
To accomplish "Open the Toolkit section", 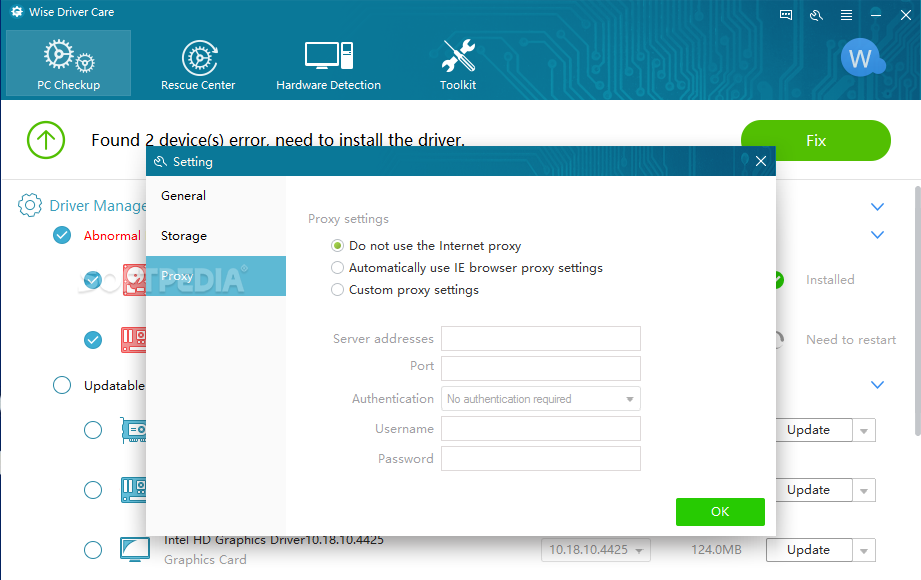I will 458,63.
